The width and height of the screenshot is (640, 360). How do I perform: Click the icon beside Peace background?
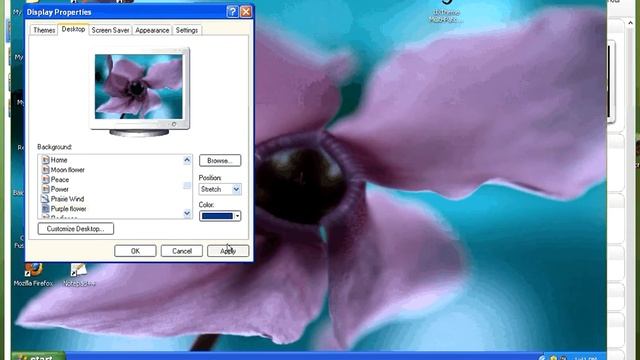click(x=45, y=180)
